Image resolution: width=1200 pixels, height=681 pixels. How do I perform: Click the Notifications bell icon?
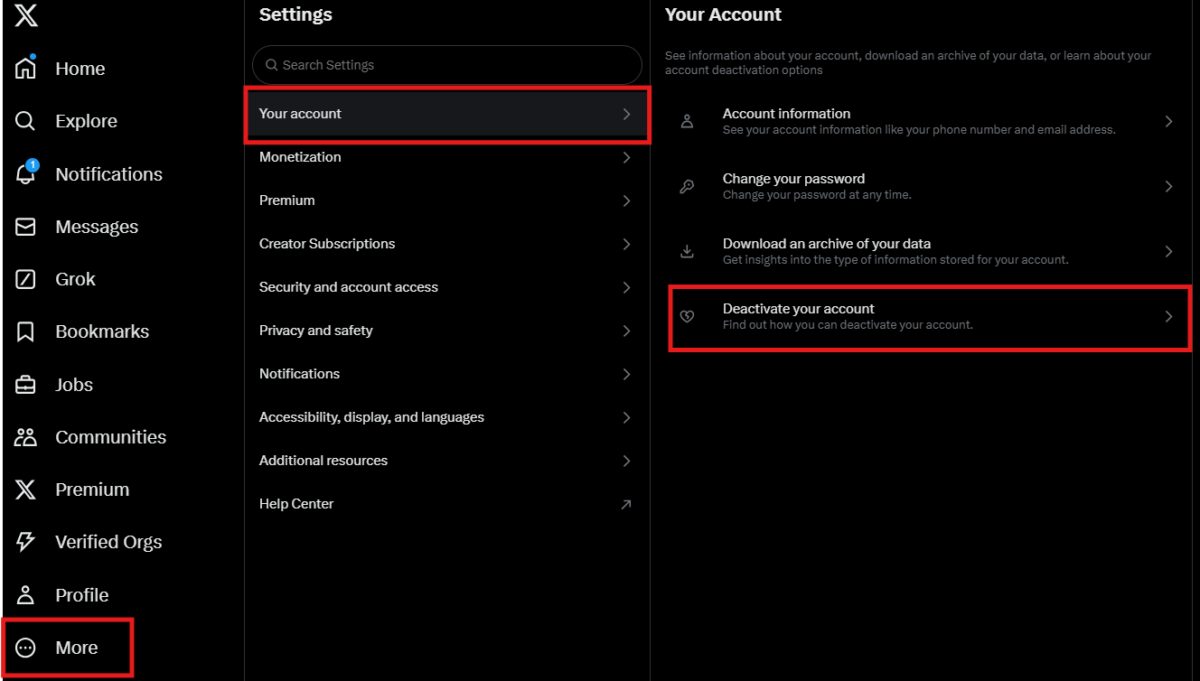(26, 173)
